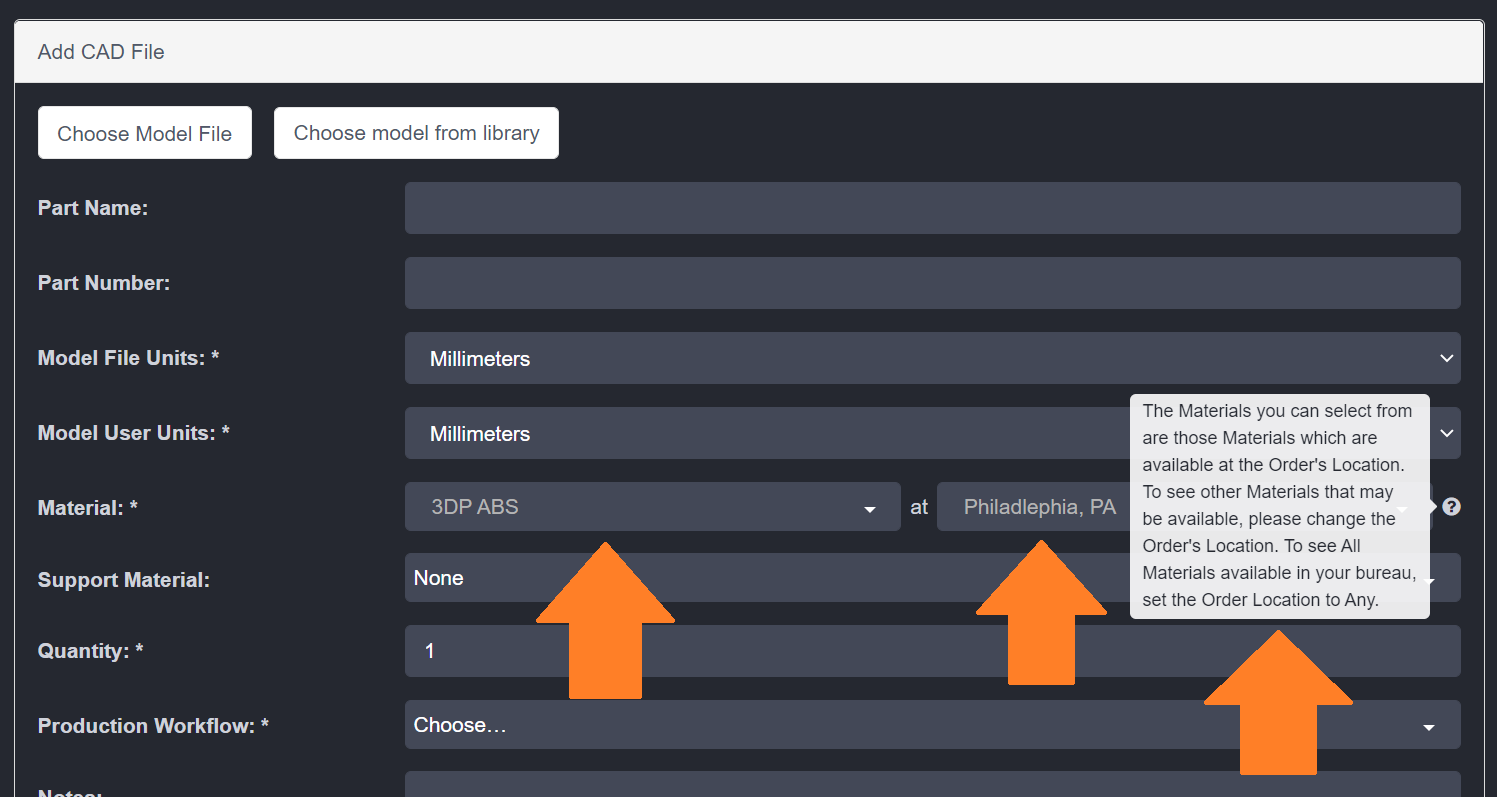Click the Quantity label
This screenshot has width=1497, height=797.
tap(90, 651)
